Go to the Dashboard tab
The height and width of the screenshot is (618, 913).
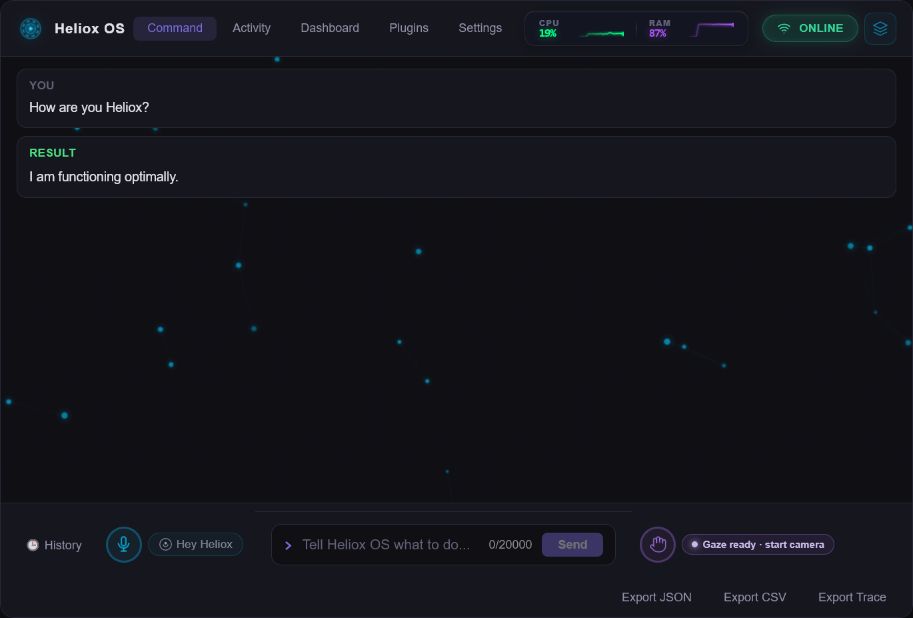pyautogui.click(x=330, y=28)
